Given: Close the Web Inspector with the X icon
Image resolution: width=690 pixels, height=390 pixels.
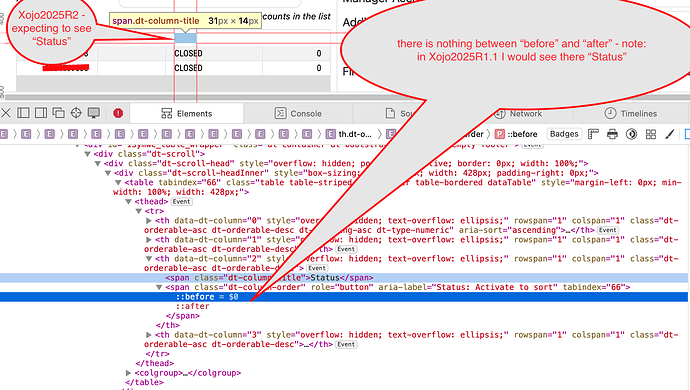Looking at the screenshot, I should coord(6,113).
